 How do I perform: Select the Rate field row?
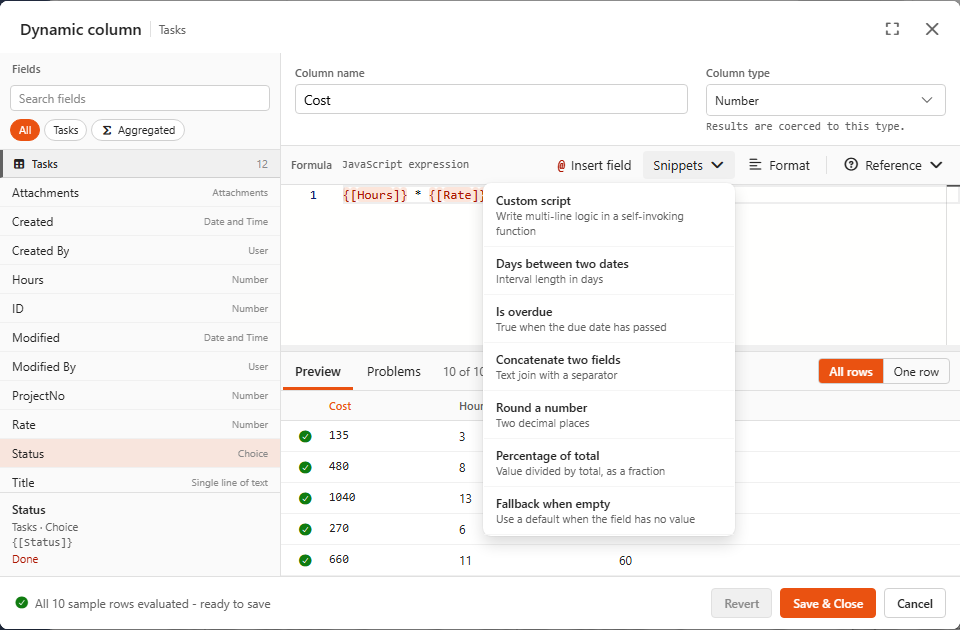pos(140,424)
